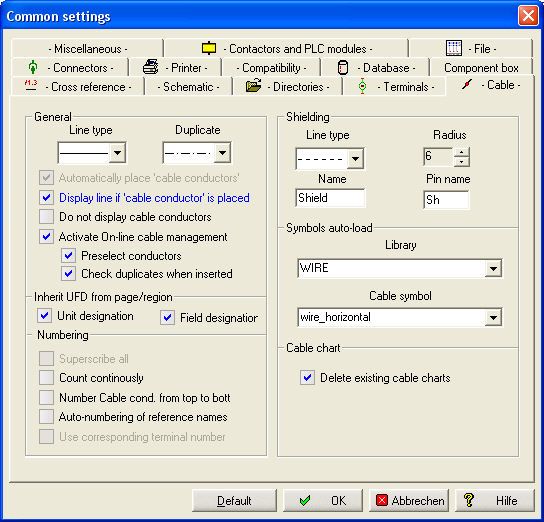Open the Directories tab folder icon
This screenshot has width=544, height=522.
tap(254, 85)
